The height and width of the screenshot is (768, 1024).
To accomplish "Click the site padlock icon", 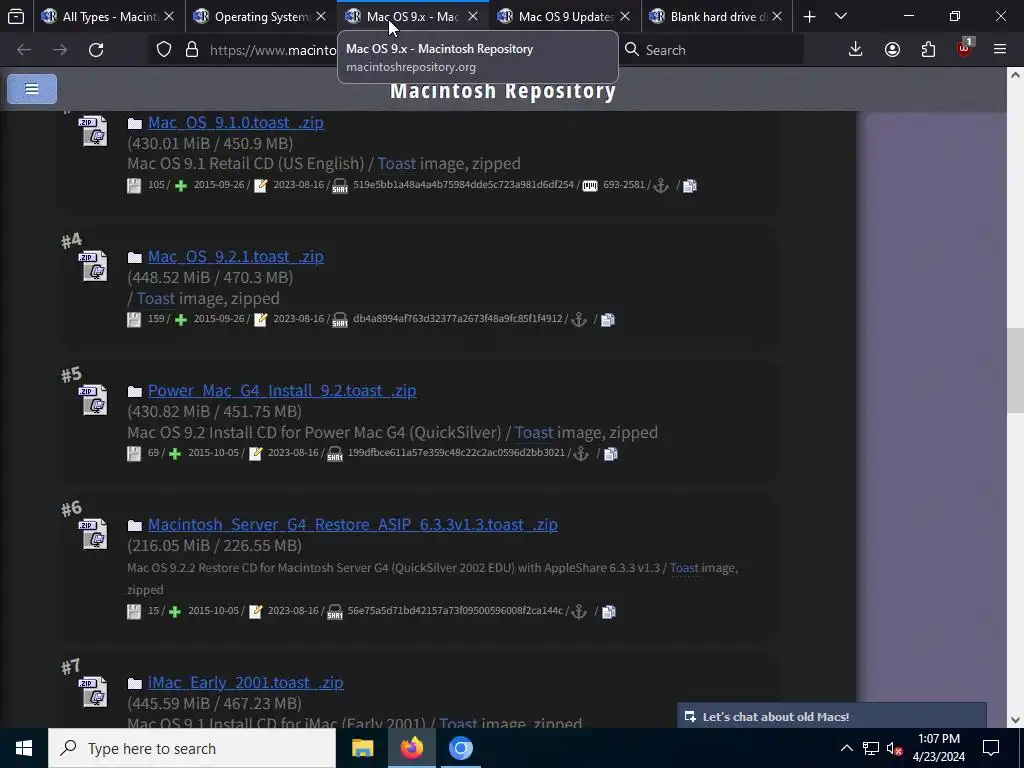I will (x=191, y=50).
